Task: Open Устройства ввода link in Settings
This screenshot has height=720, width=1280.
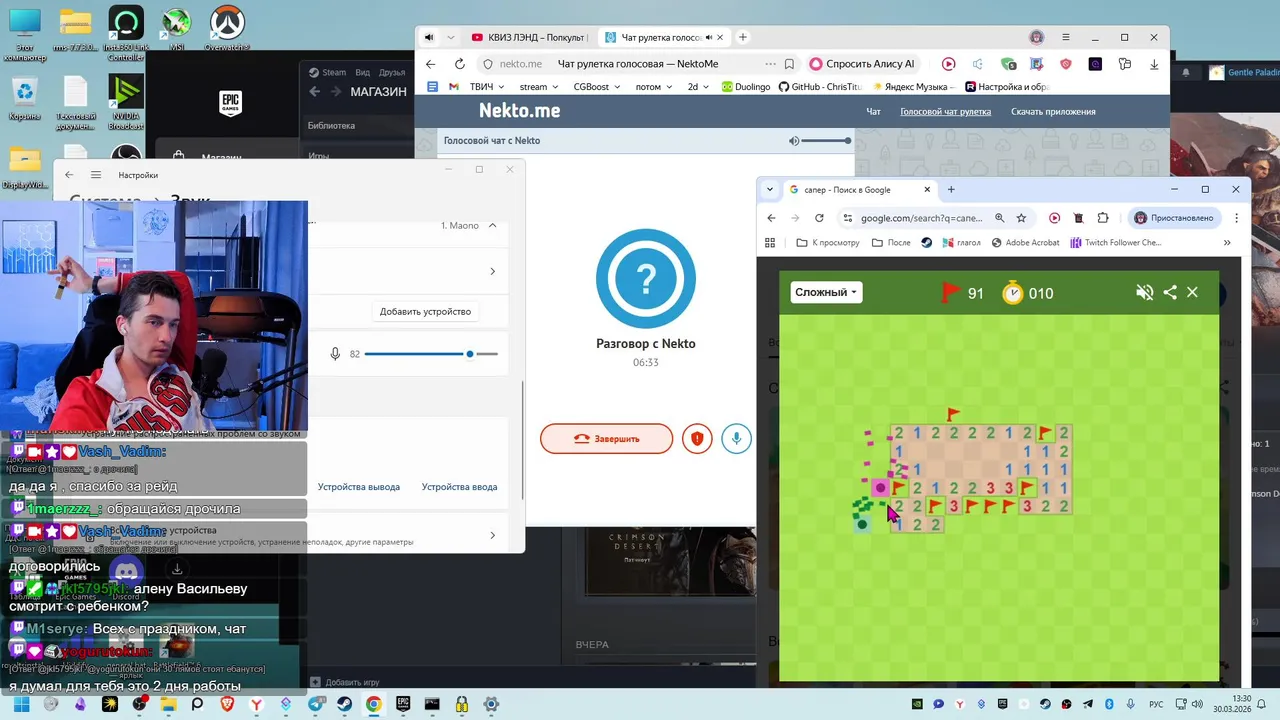Action: tap(459, 487)
